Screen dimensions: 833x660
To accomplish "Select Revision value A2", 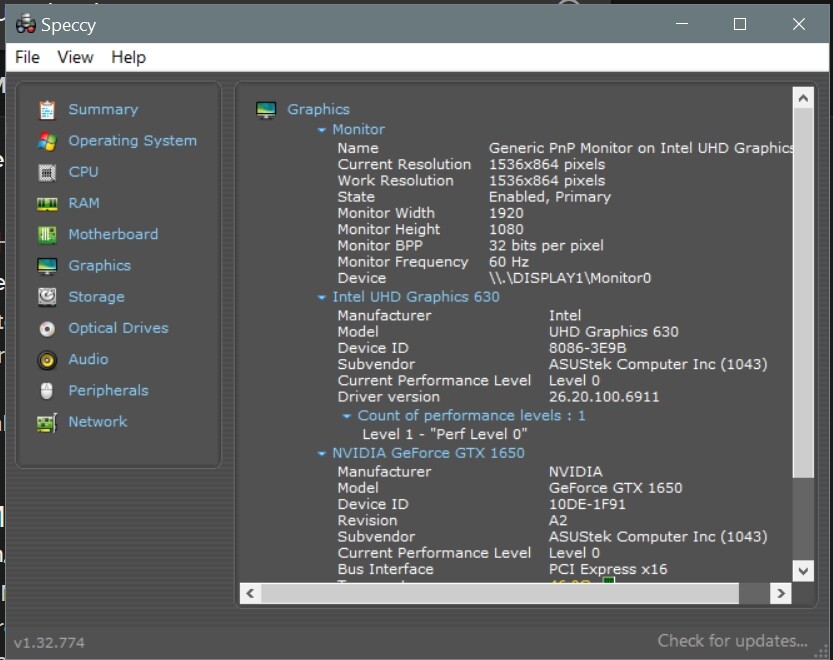I will pos(558,521).
